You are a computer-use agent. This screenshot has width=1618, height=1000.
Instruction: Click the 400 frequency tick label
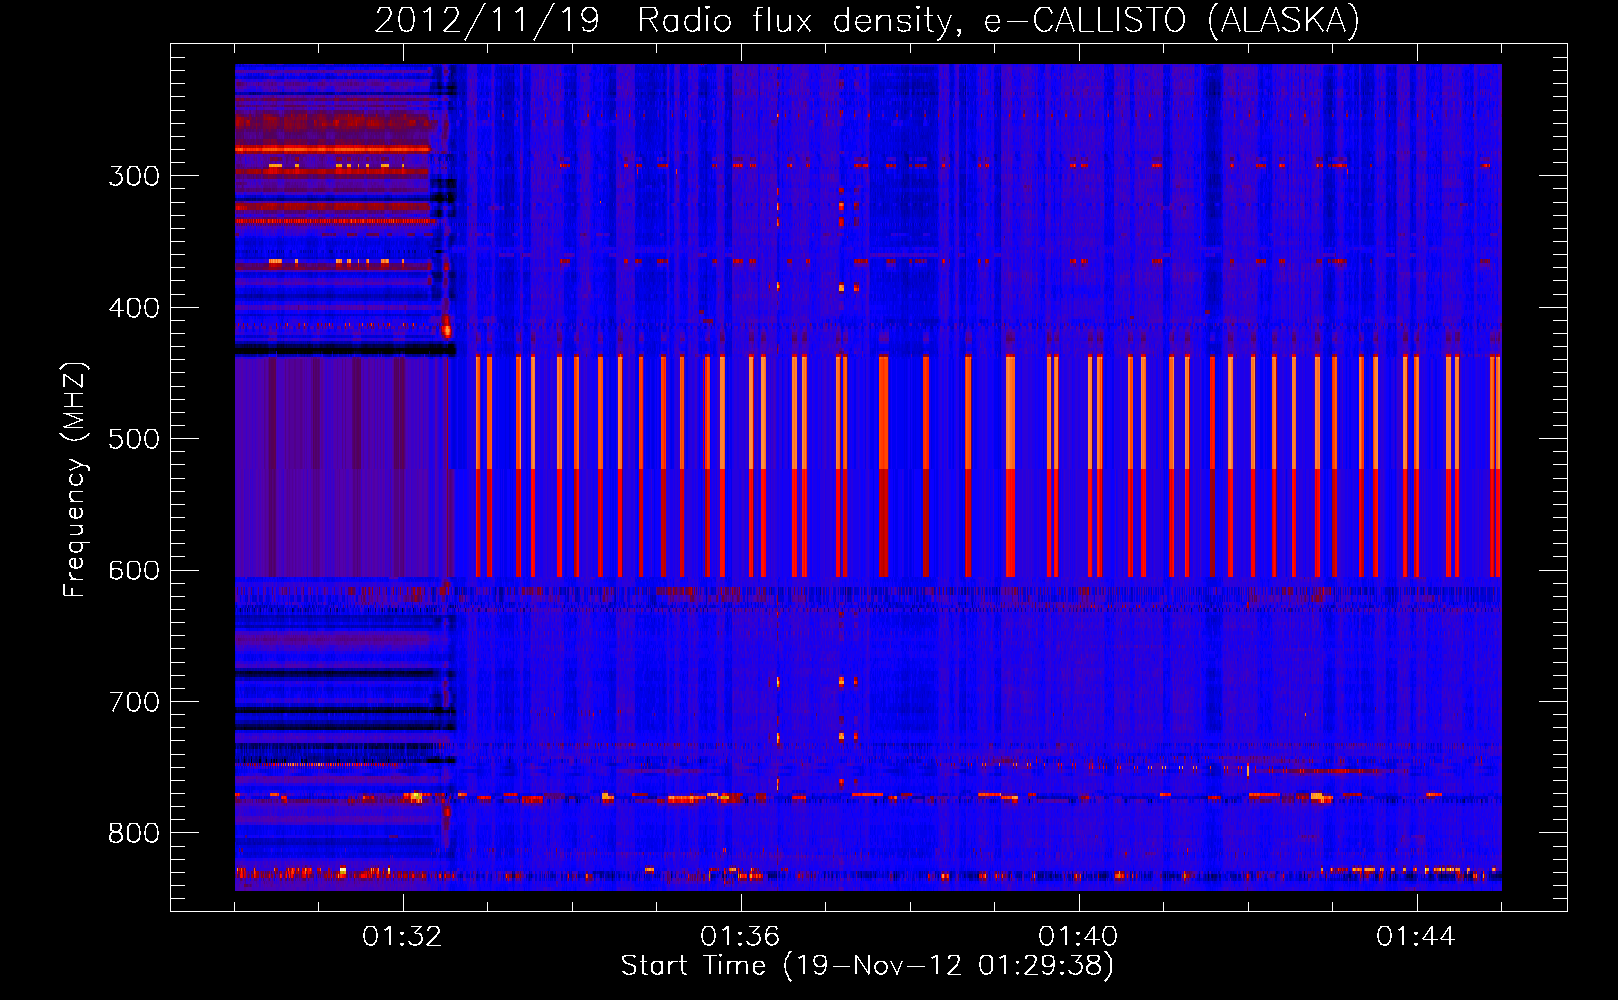click(134, 308)
